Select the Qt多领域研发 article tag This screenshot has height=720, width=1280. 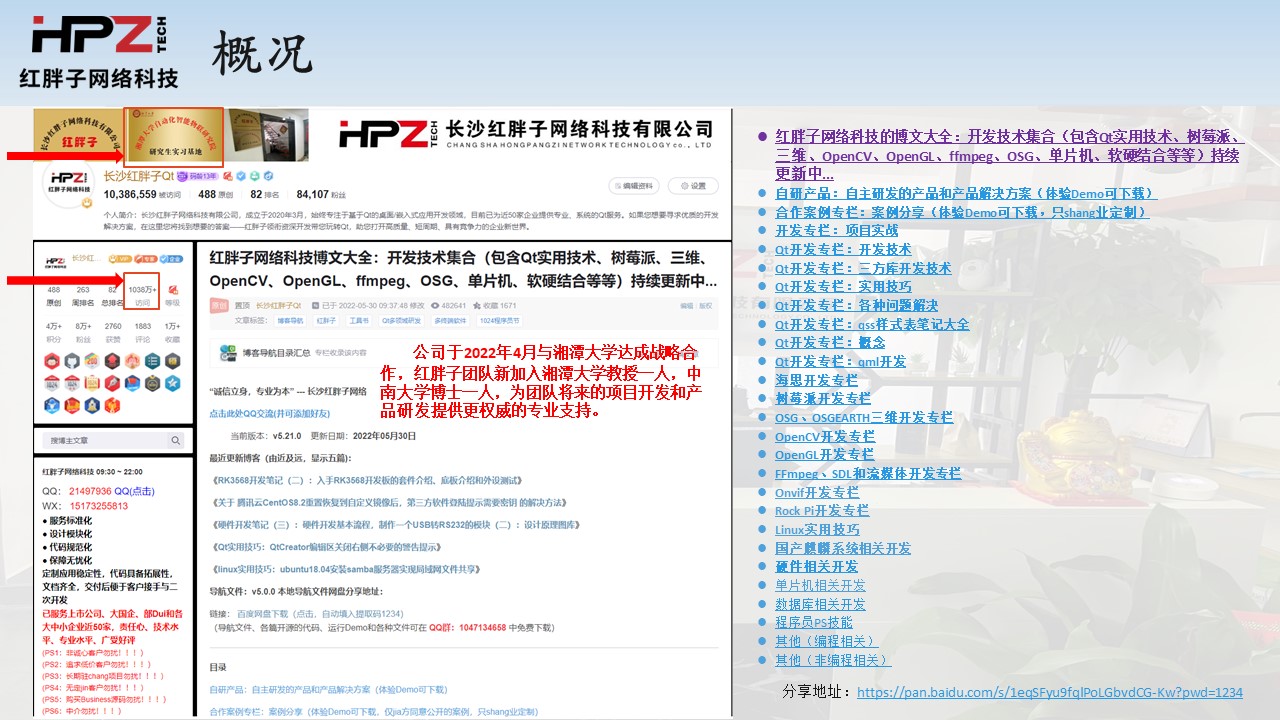pos(402,321)
